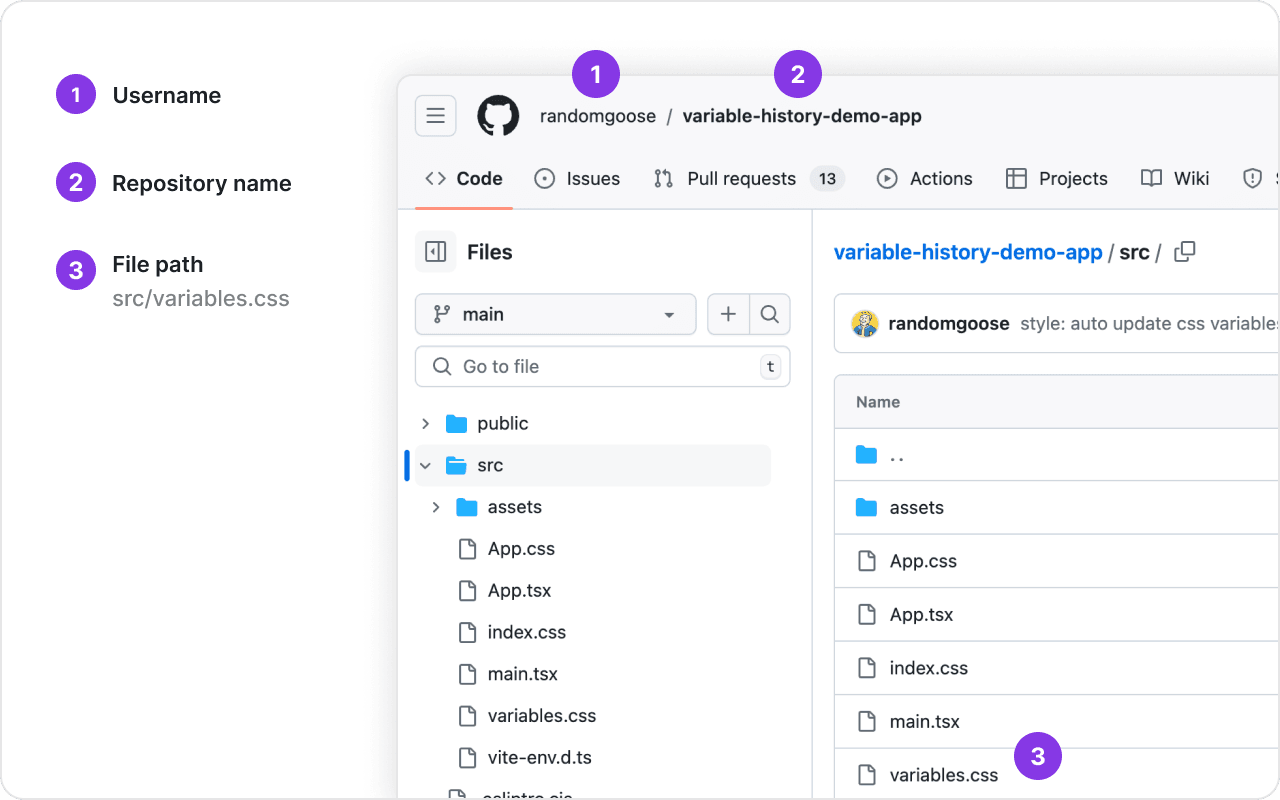Click the open folder icon beside src
Viewport: 1280px width, 800px height.
457,466
